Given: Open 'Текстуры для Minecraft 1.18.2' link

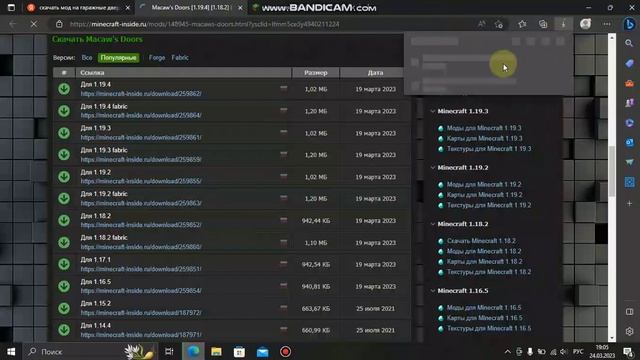Looking at the screenshot, I should click(489, 272).
